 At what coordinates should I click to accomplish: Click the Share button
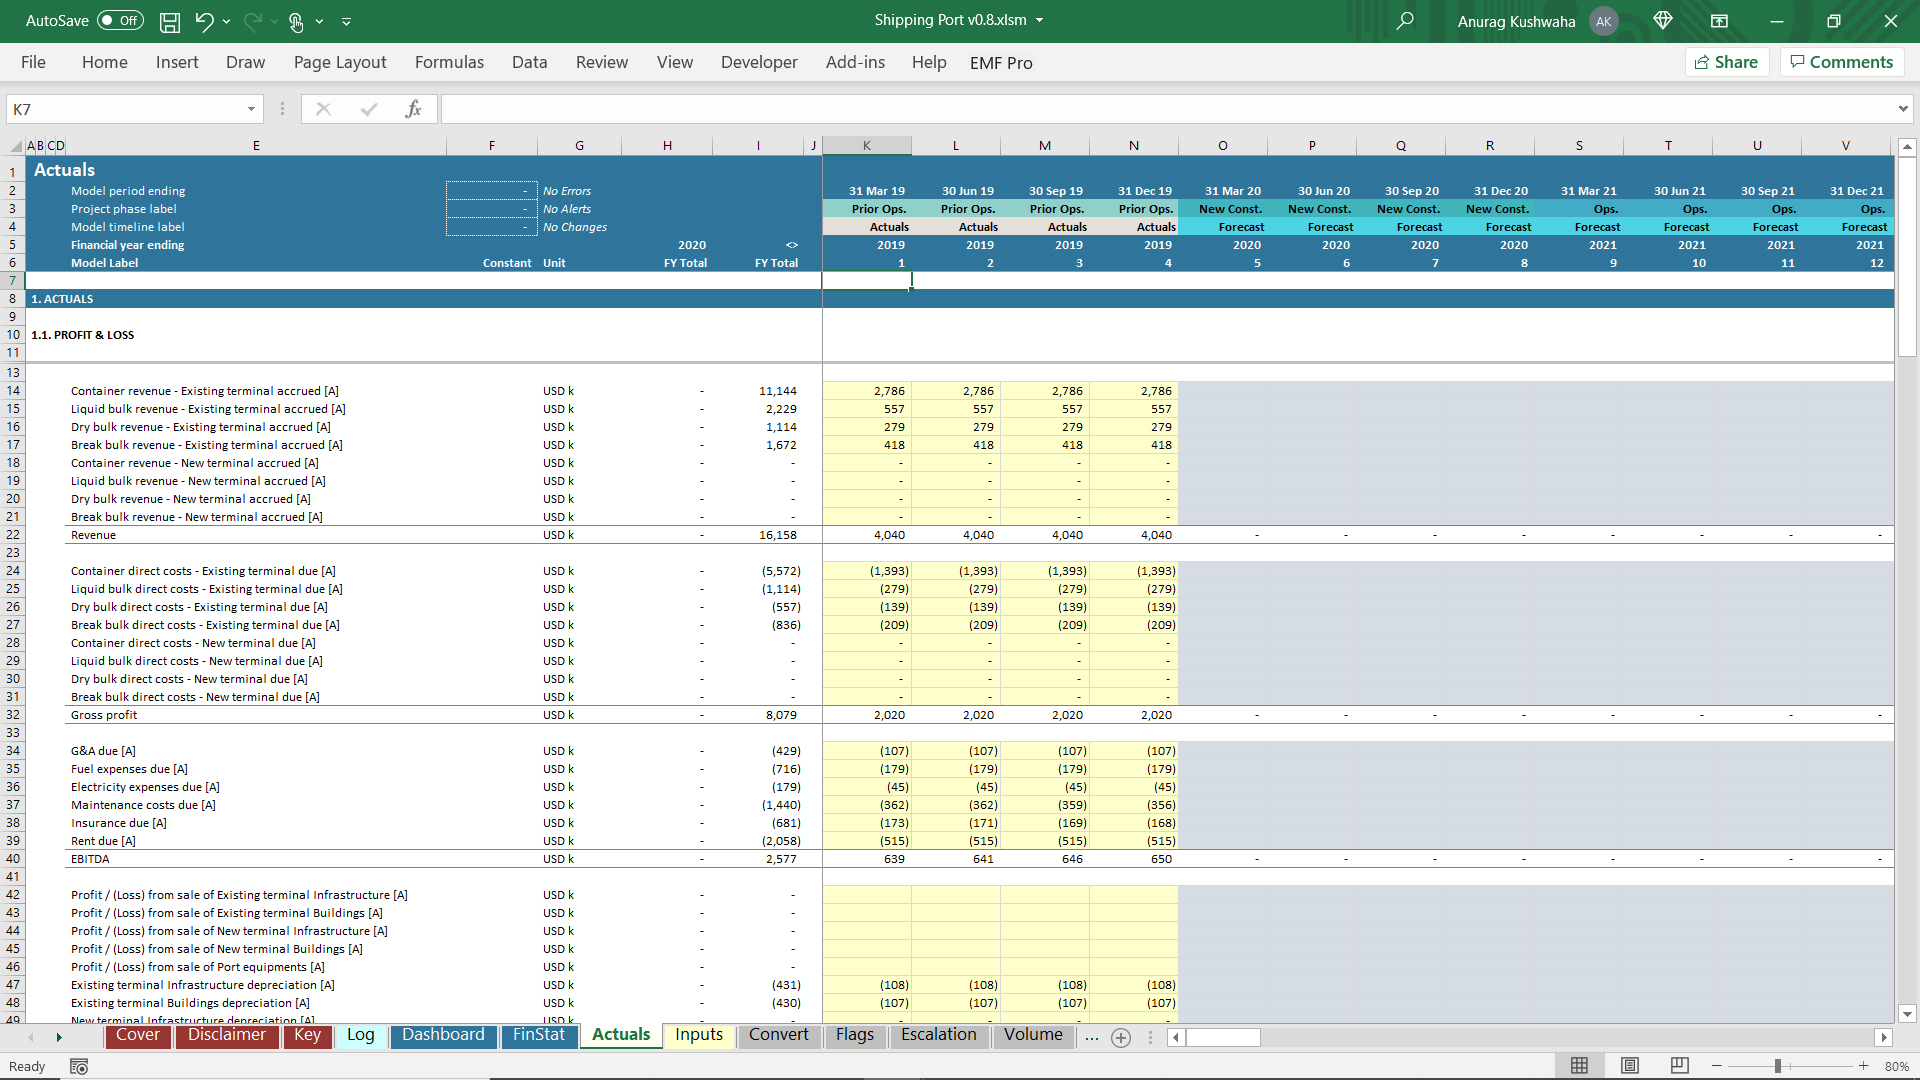point(1727,62)
